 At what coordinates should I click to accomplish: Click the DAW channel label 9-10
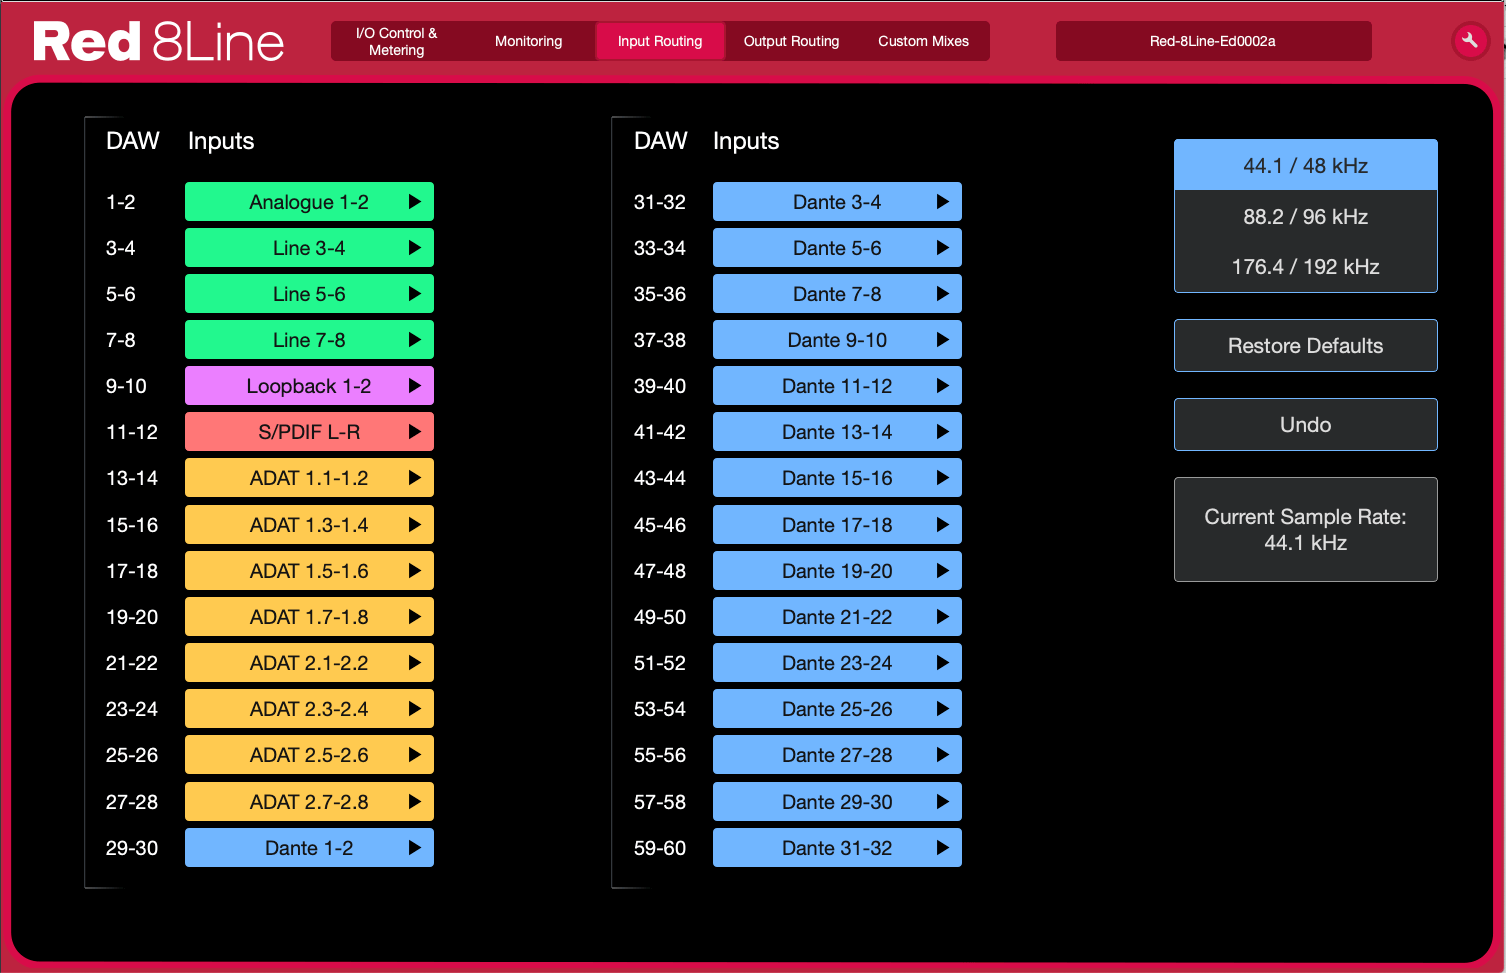click(x=126, y=386)
